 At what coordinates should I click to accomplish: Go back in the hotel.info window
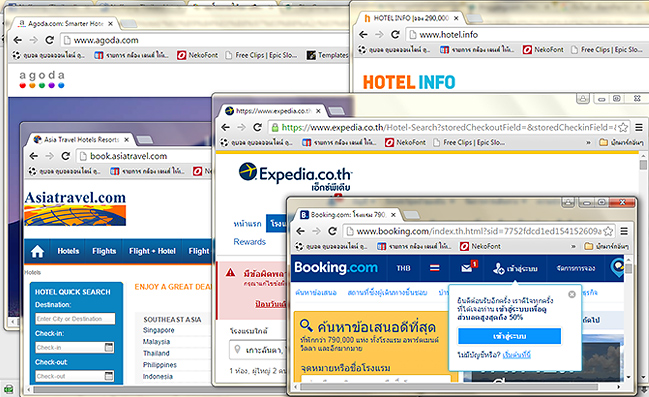[363, 34]
